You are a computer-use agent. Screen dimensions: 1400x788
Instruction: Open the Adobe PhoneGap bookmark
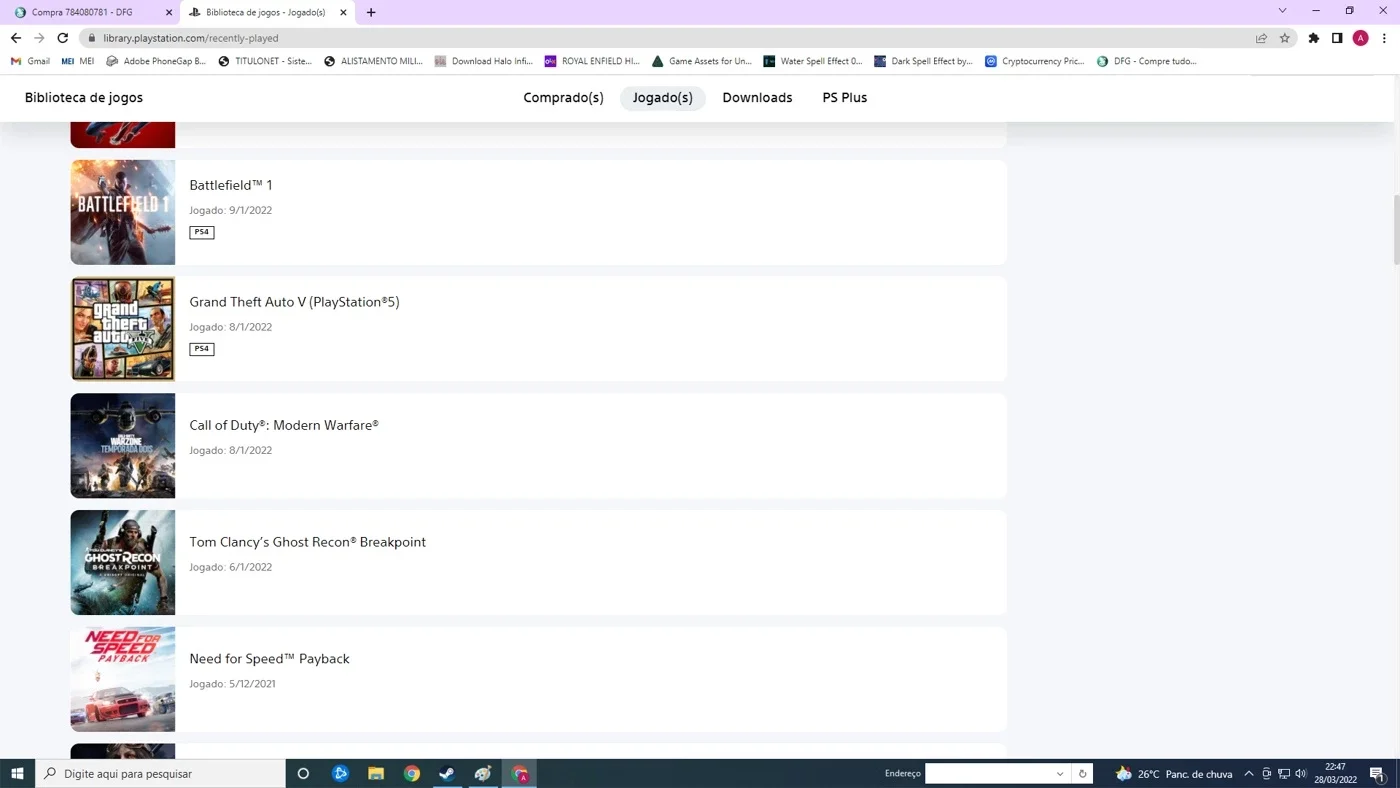pyautogui.click(x=156, y=61)
